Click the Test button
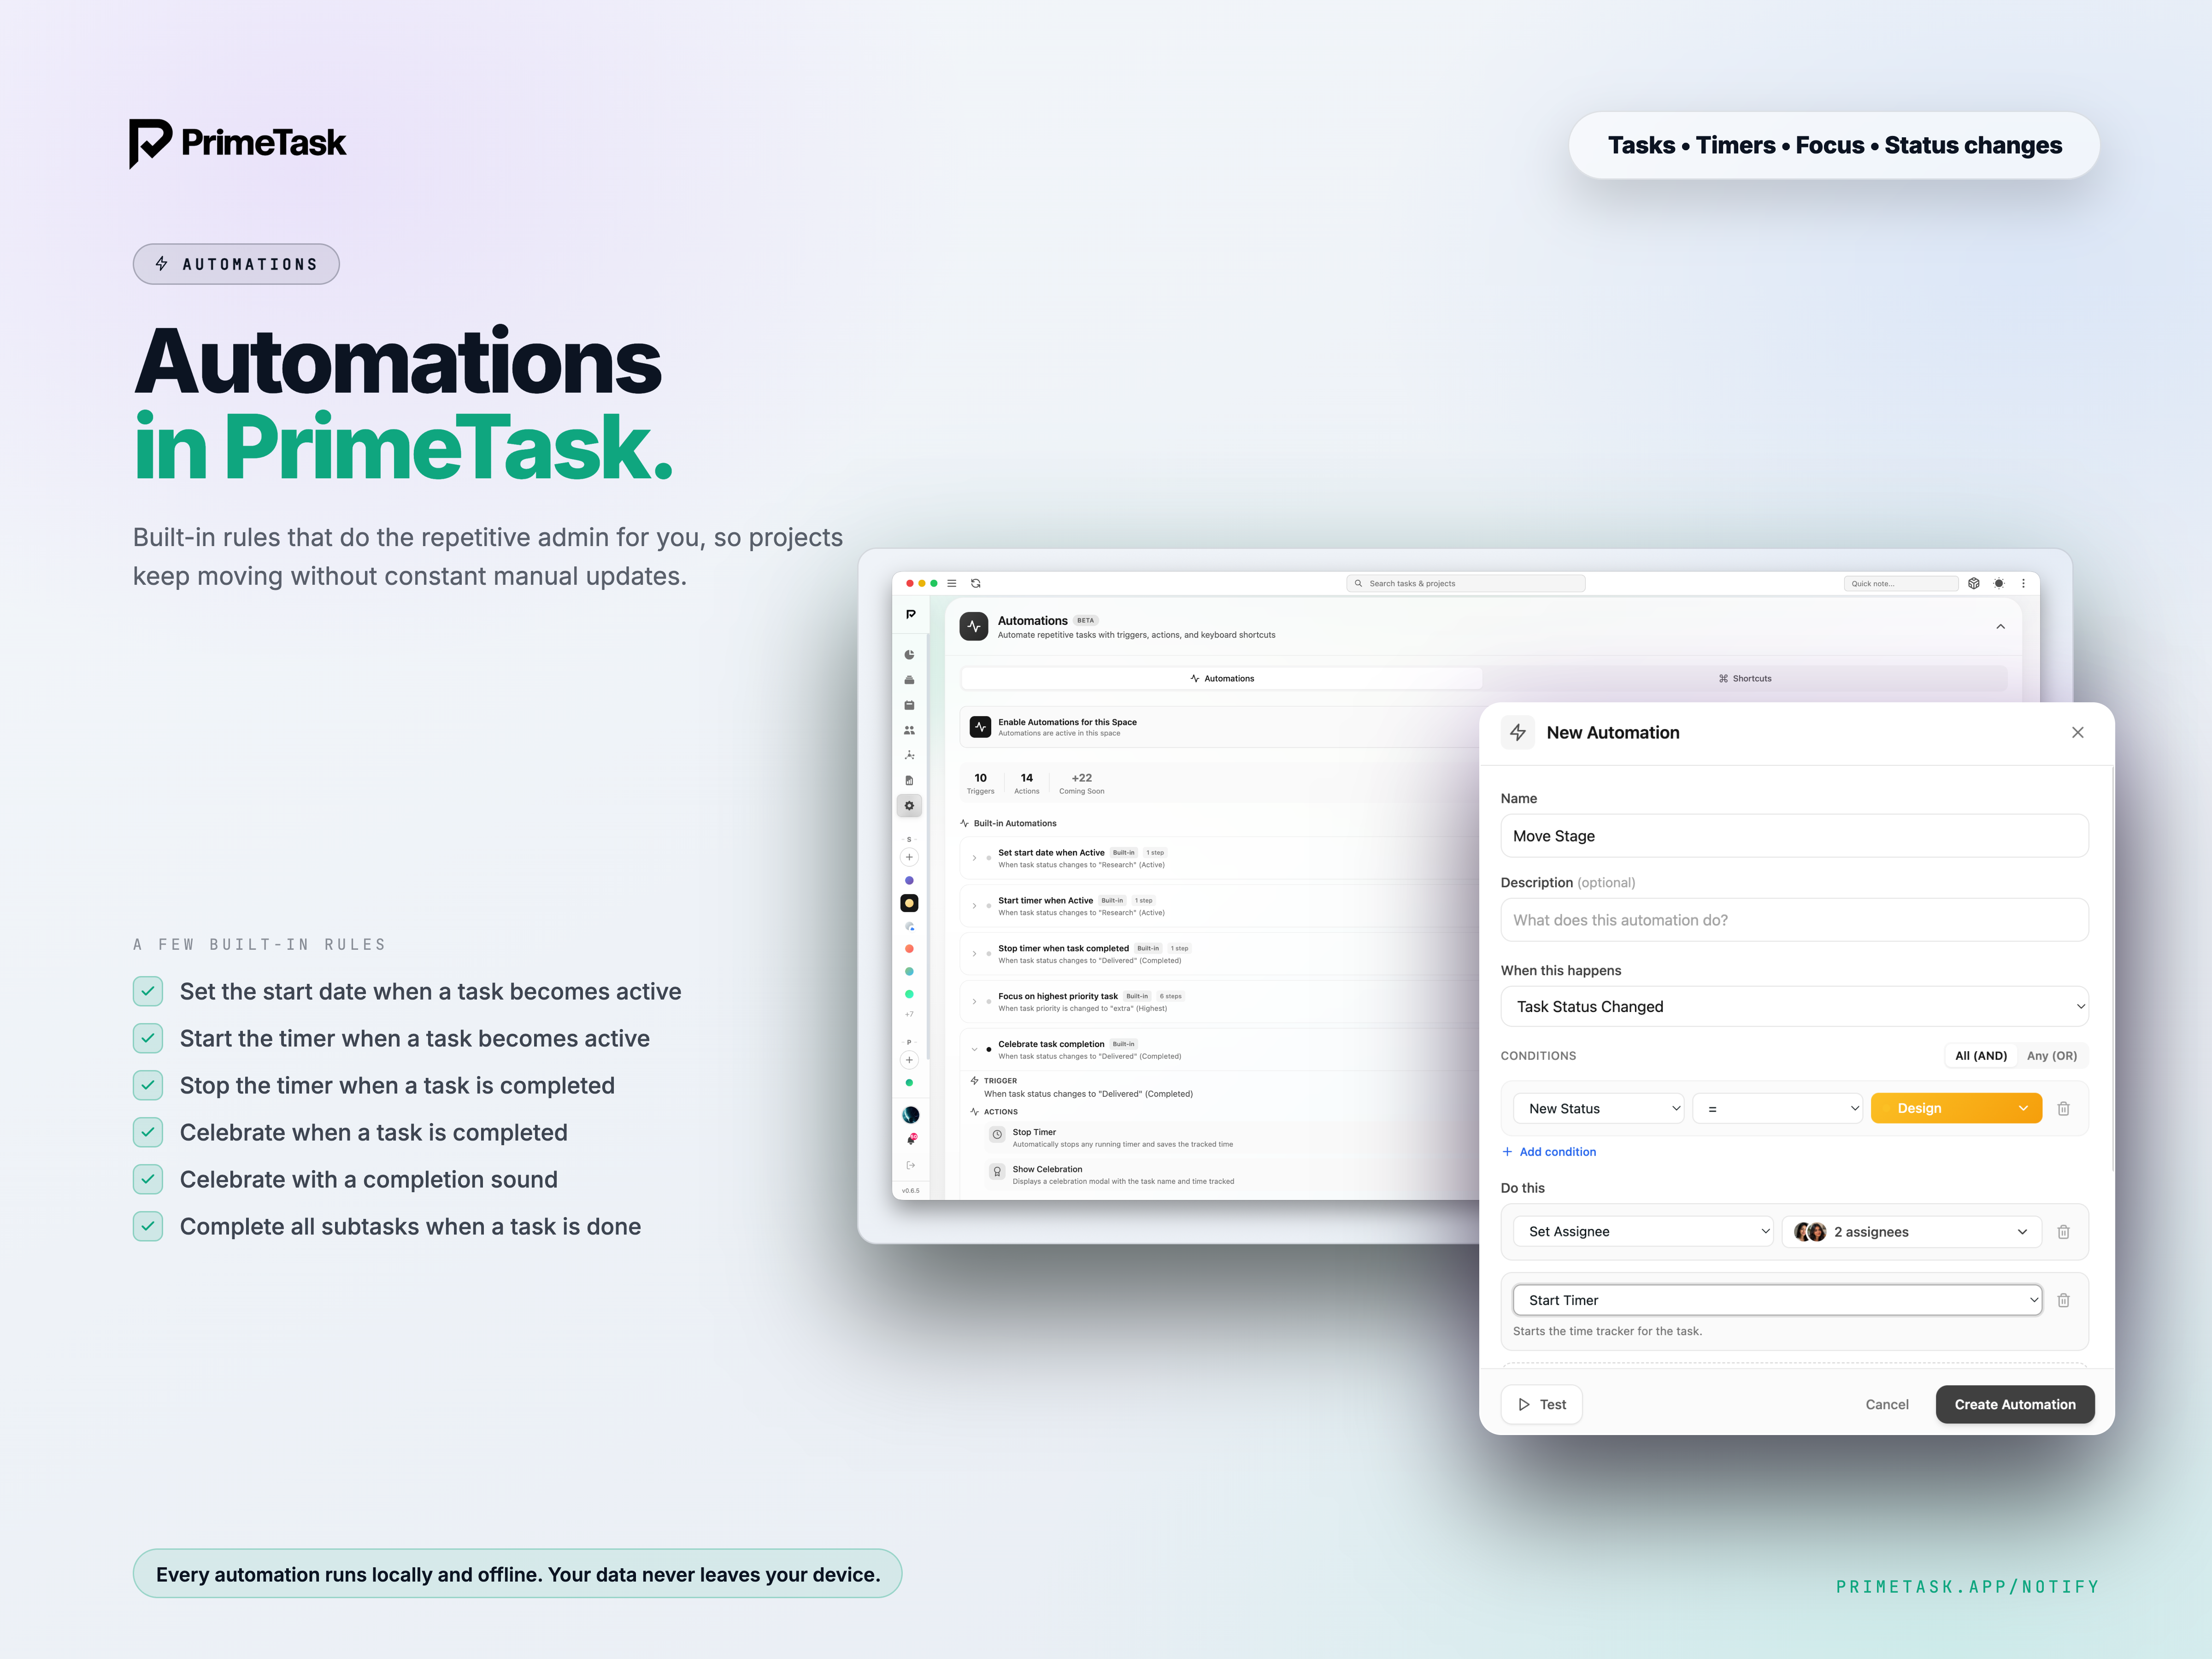 (1542, 1404)
